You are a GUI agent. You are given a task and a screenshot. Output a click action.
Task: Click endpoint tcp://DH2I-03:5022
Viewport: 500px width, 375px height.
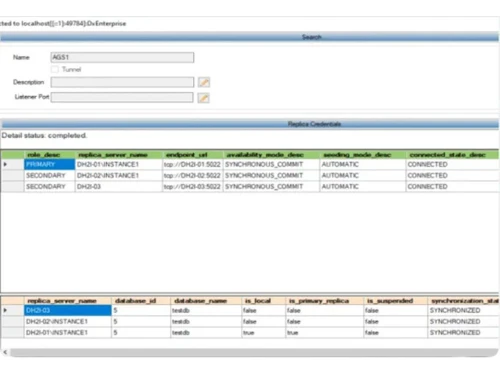click(x=193, y=186)
